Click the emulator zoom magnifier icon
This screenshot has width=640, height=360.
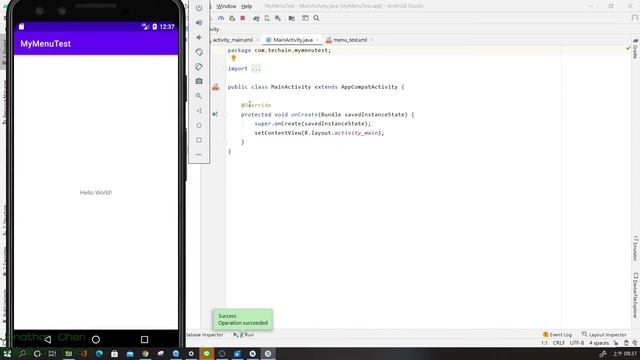tap(199, 96)
